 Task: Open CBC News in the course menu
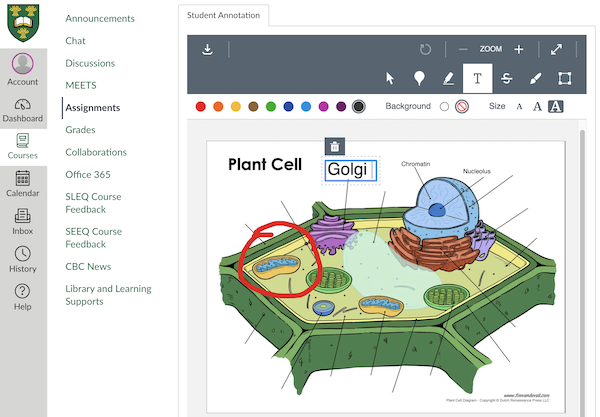[x=88, y=267]
